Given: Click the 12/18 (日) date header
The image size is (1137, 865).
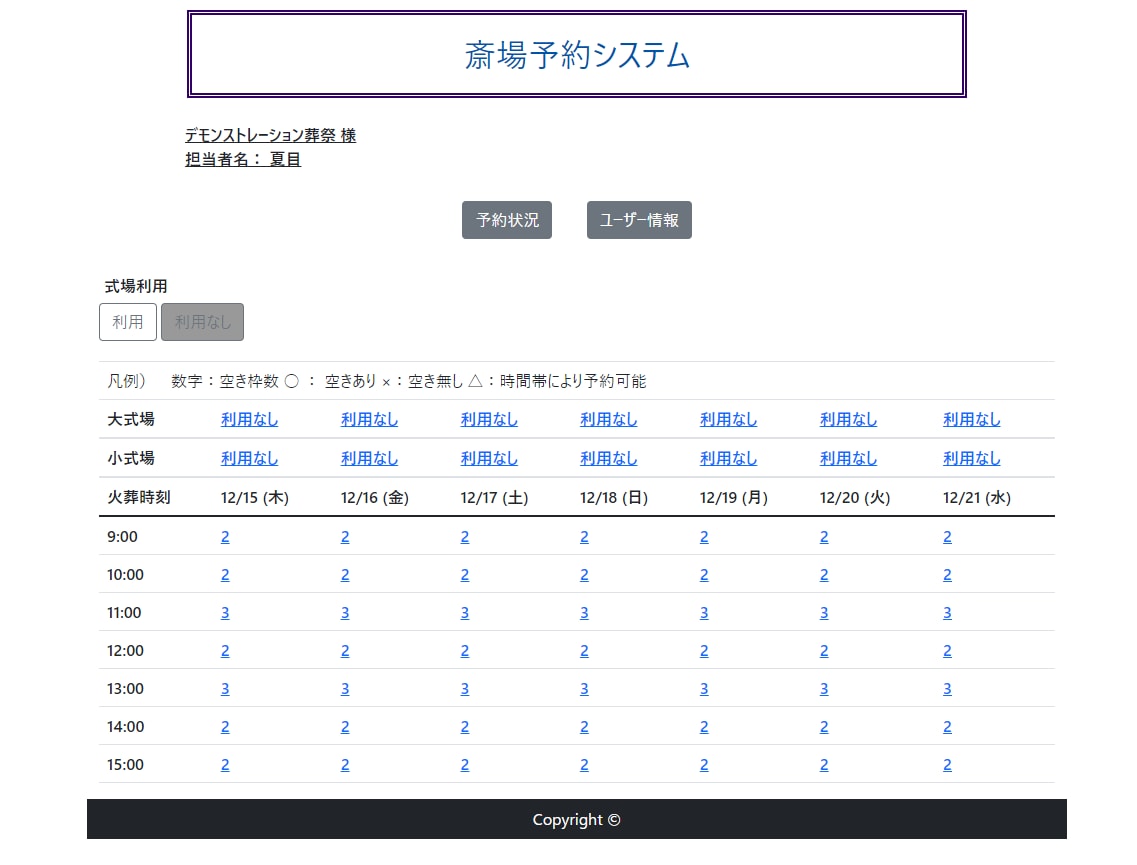Looking at the screenshot, I should click(613, 497).
